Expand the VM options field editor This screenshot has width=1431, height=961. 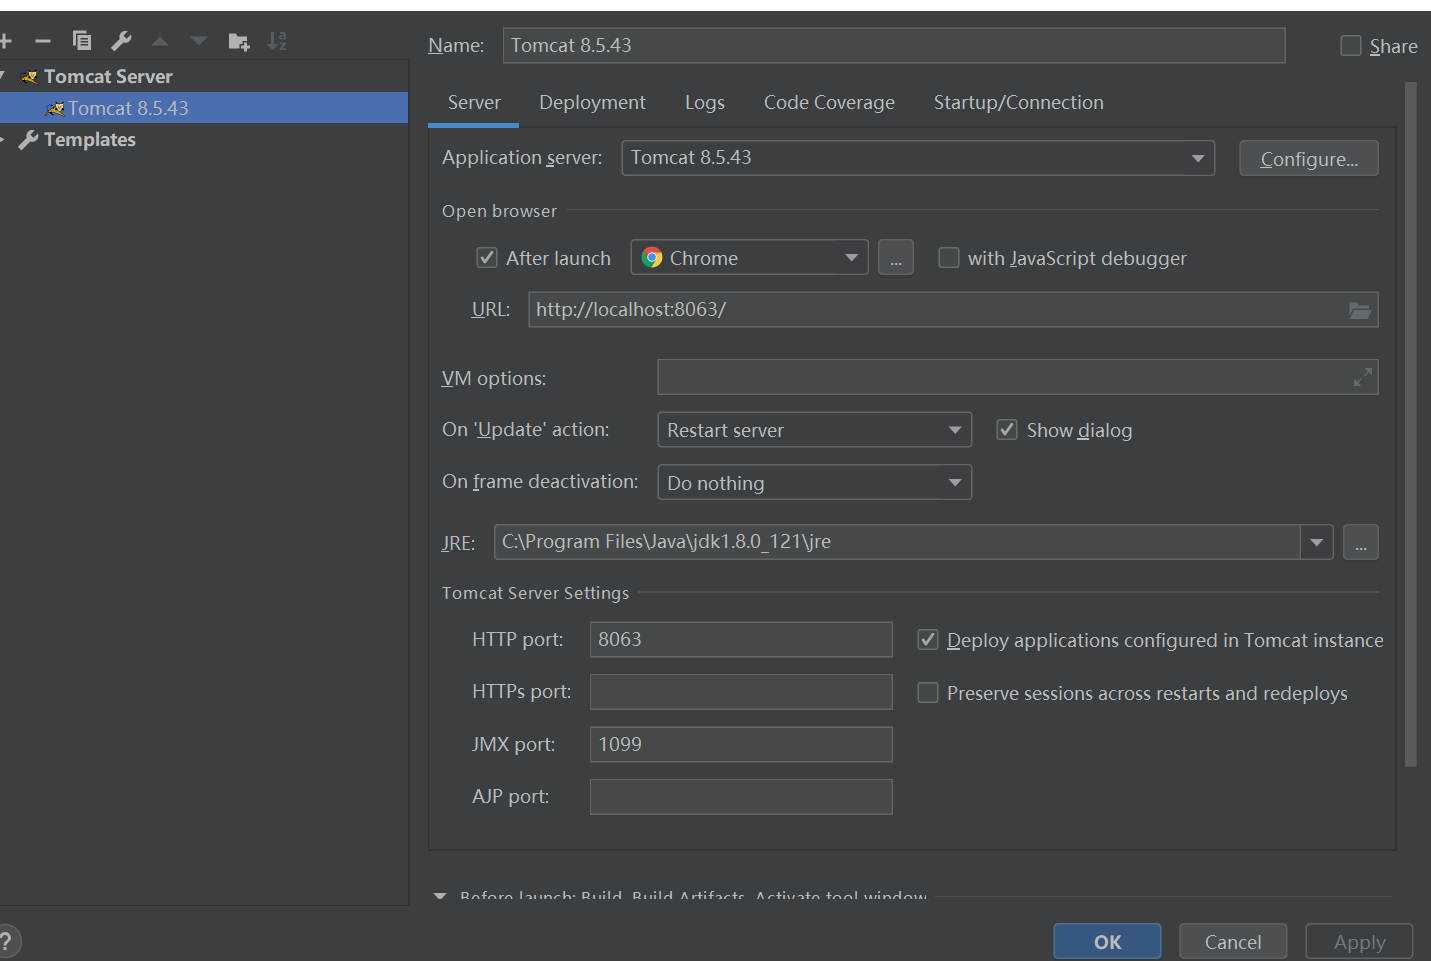click(1362, 377)
